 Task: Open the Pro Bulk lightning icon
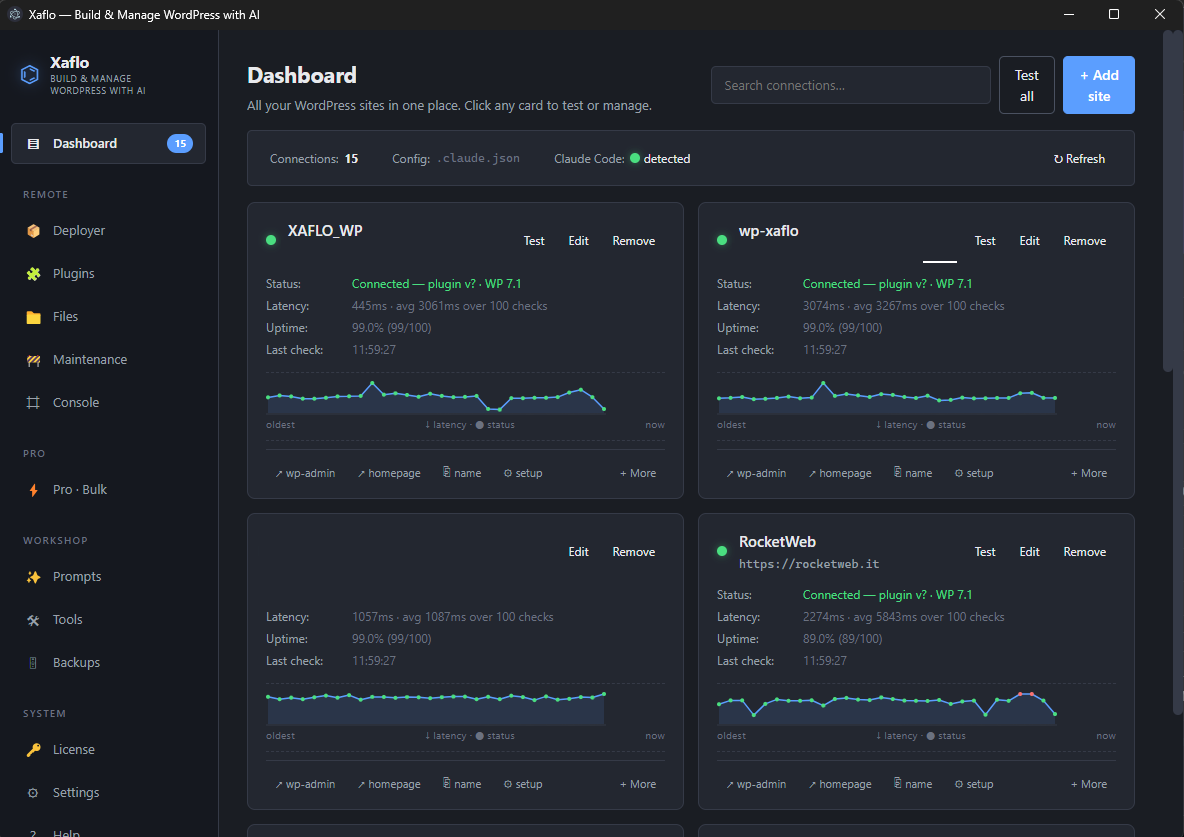coord(33,490)
